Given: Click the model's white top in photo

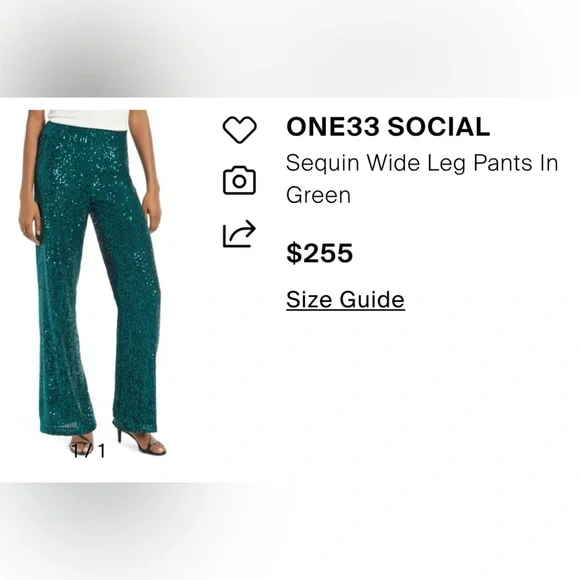Looking at the screenshot, I should point(89,119).
